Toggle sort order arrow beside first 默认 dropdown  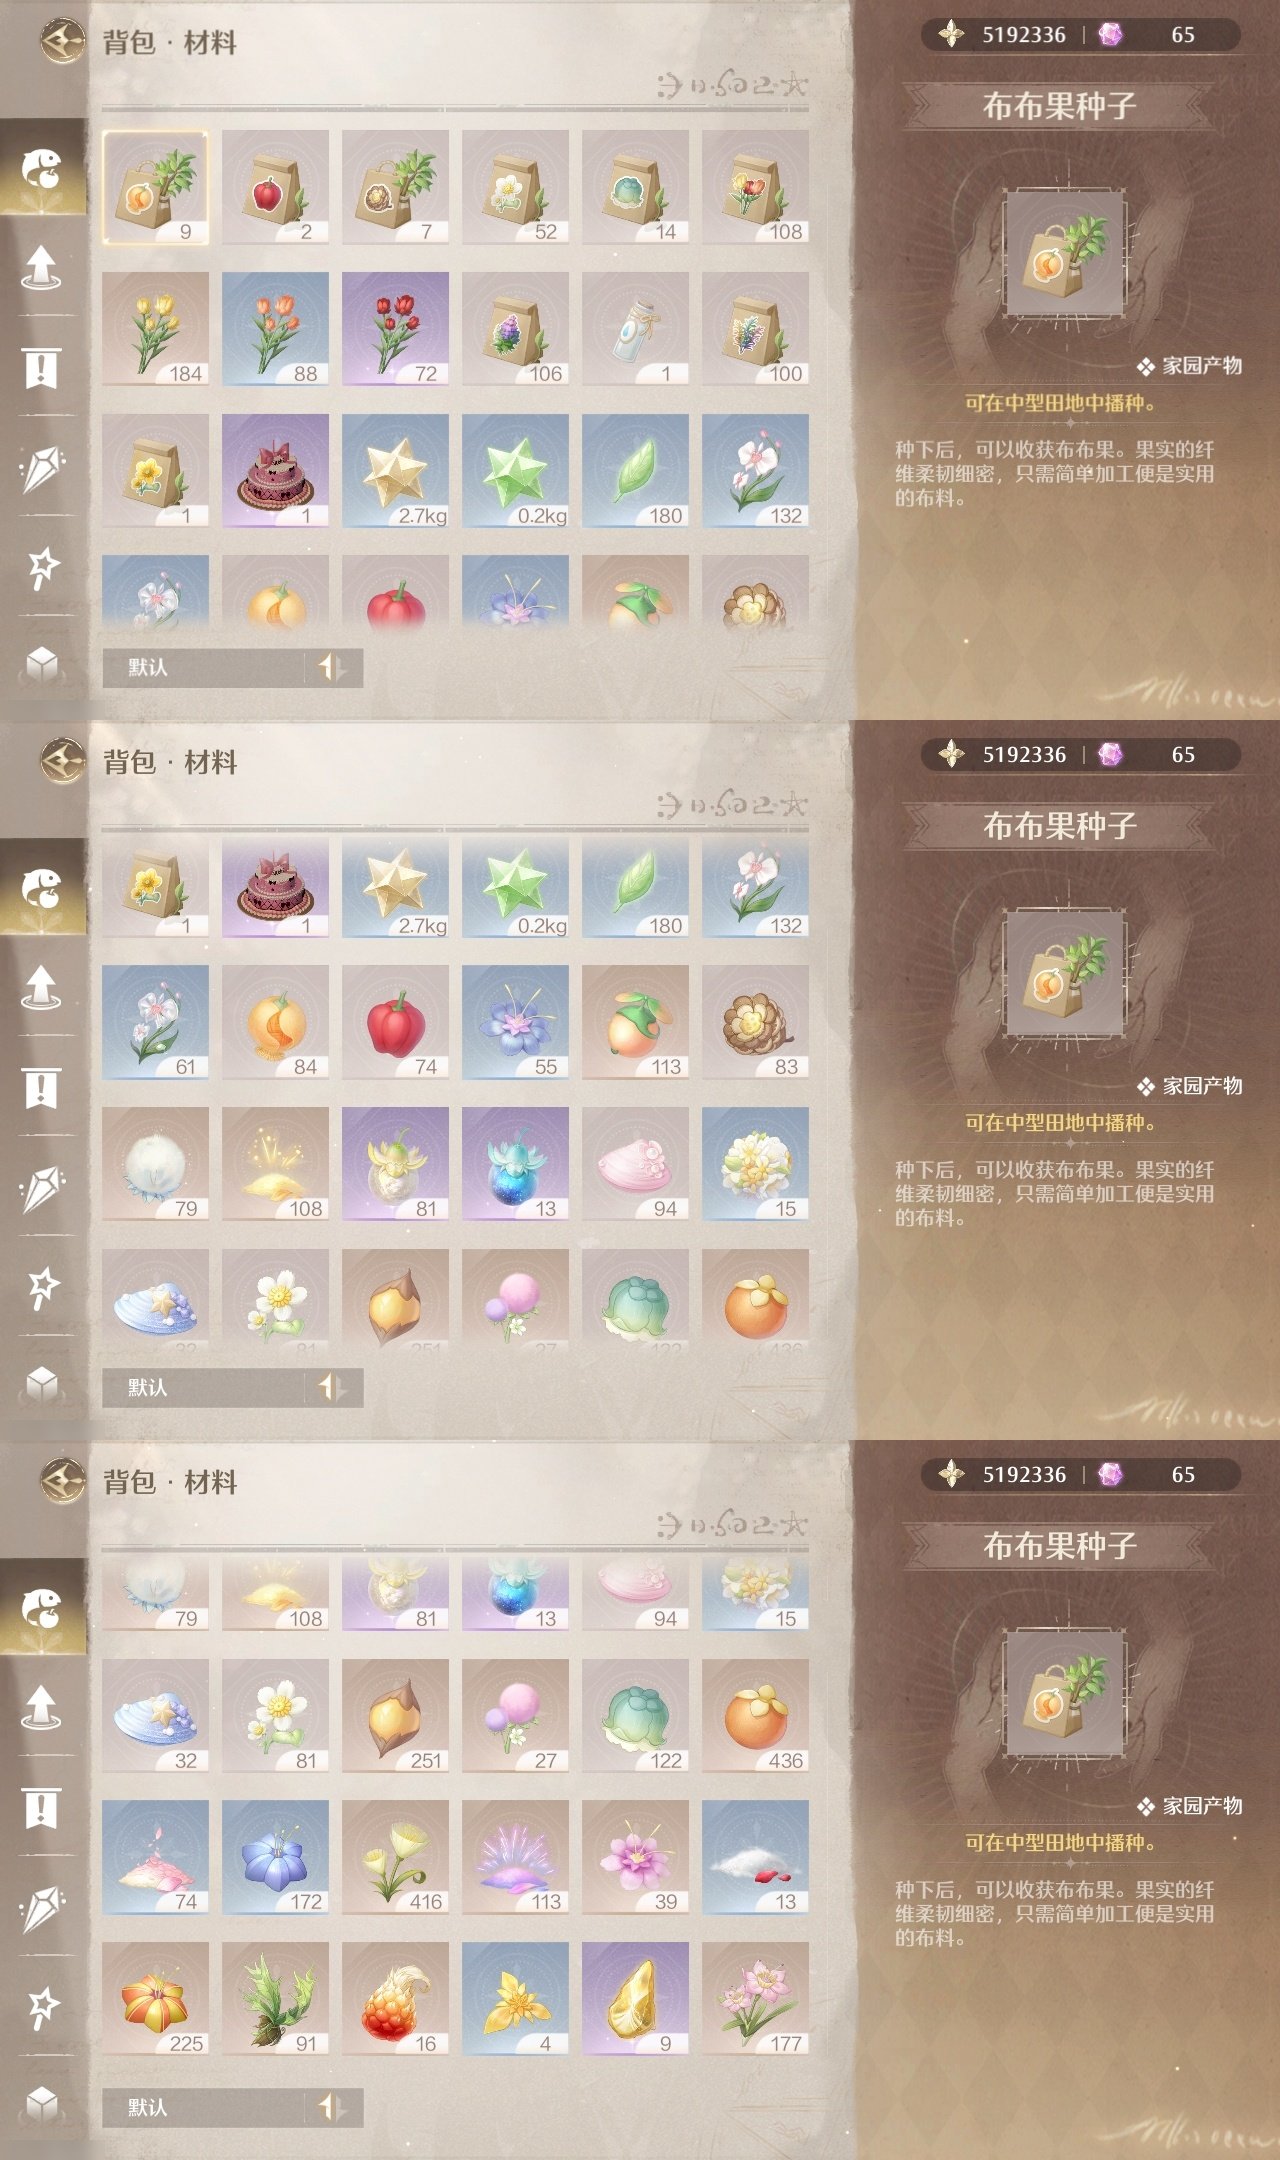tap(332, 667)
